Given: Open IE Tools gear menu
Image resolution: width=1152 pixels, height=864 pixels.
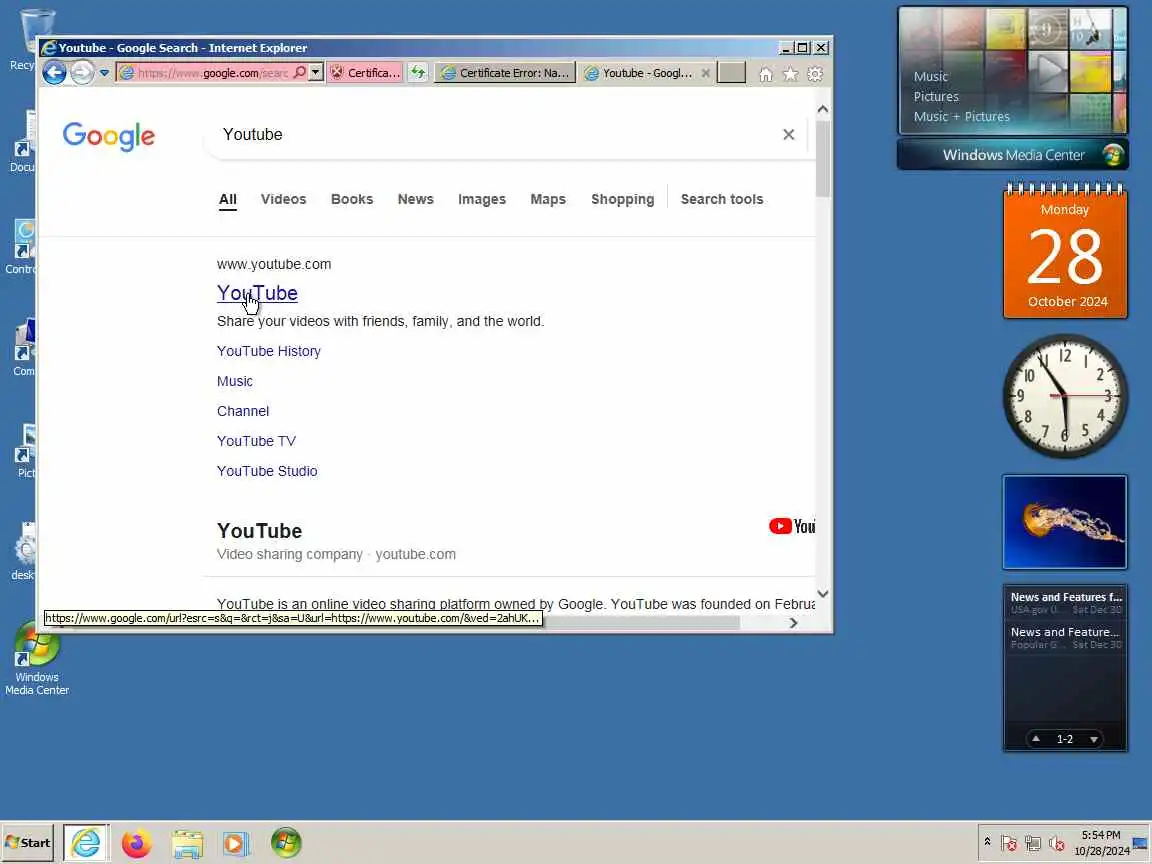Looking at the screenshot, I should 815,73.
